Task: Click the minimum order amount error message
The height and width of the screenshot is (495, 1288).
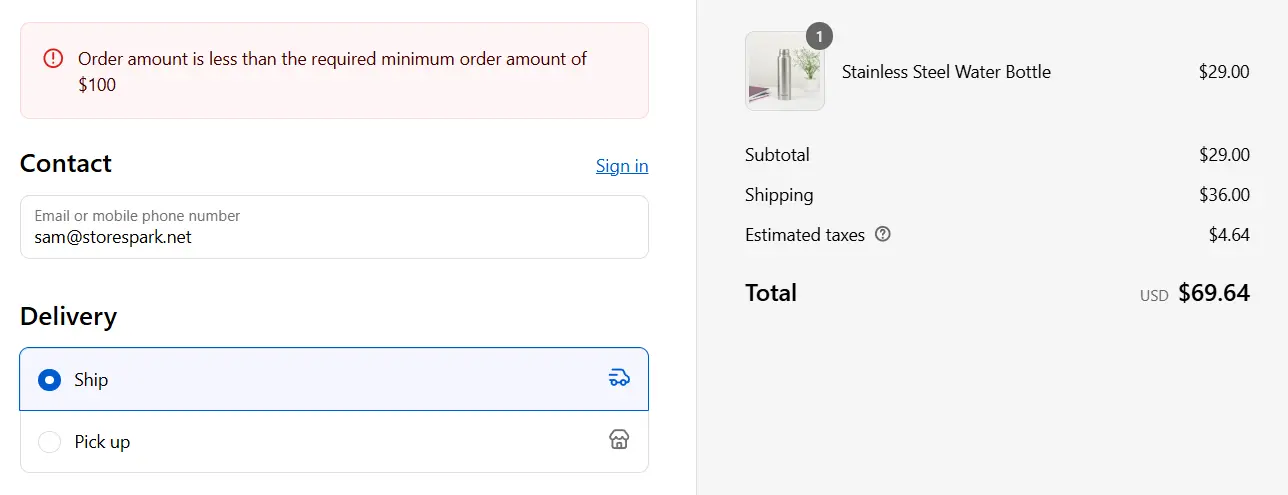Action: click(332, 72)
